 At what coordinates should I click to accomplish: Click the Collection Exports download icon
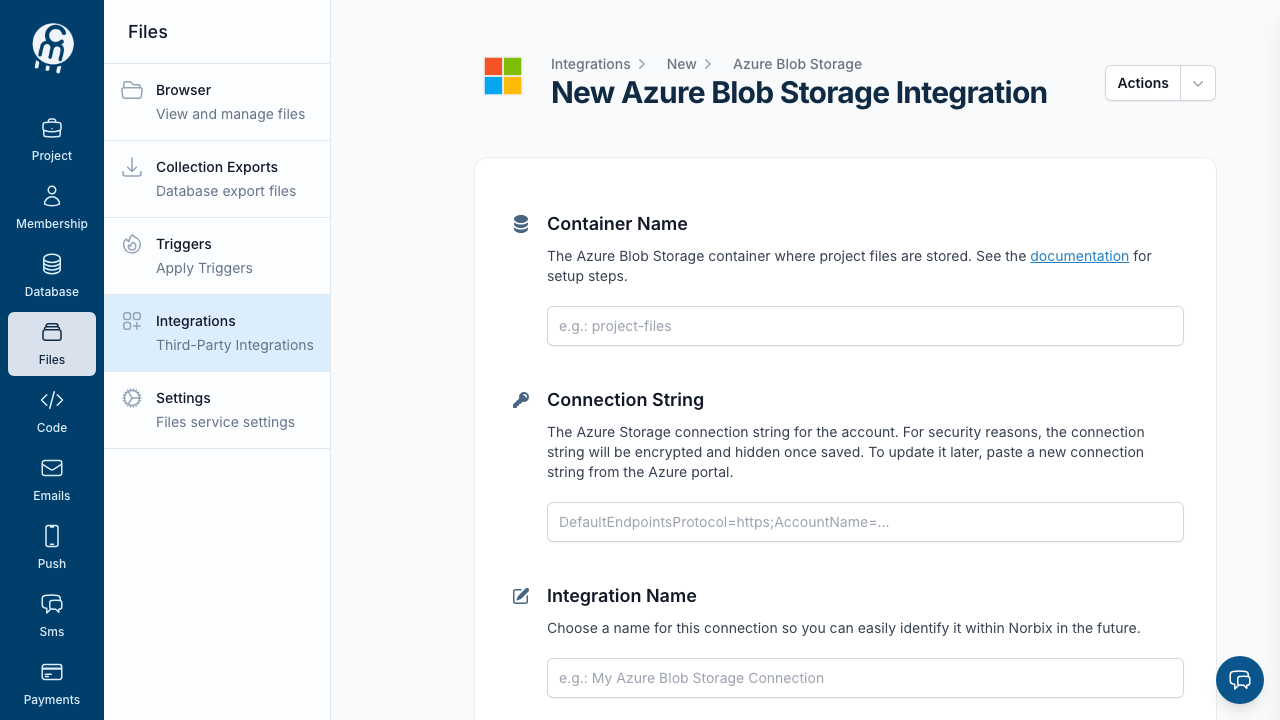click(x=132, y=167)
